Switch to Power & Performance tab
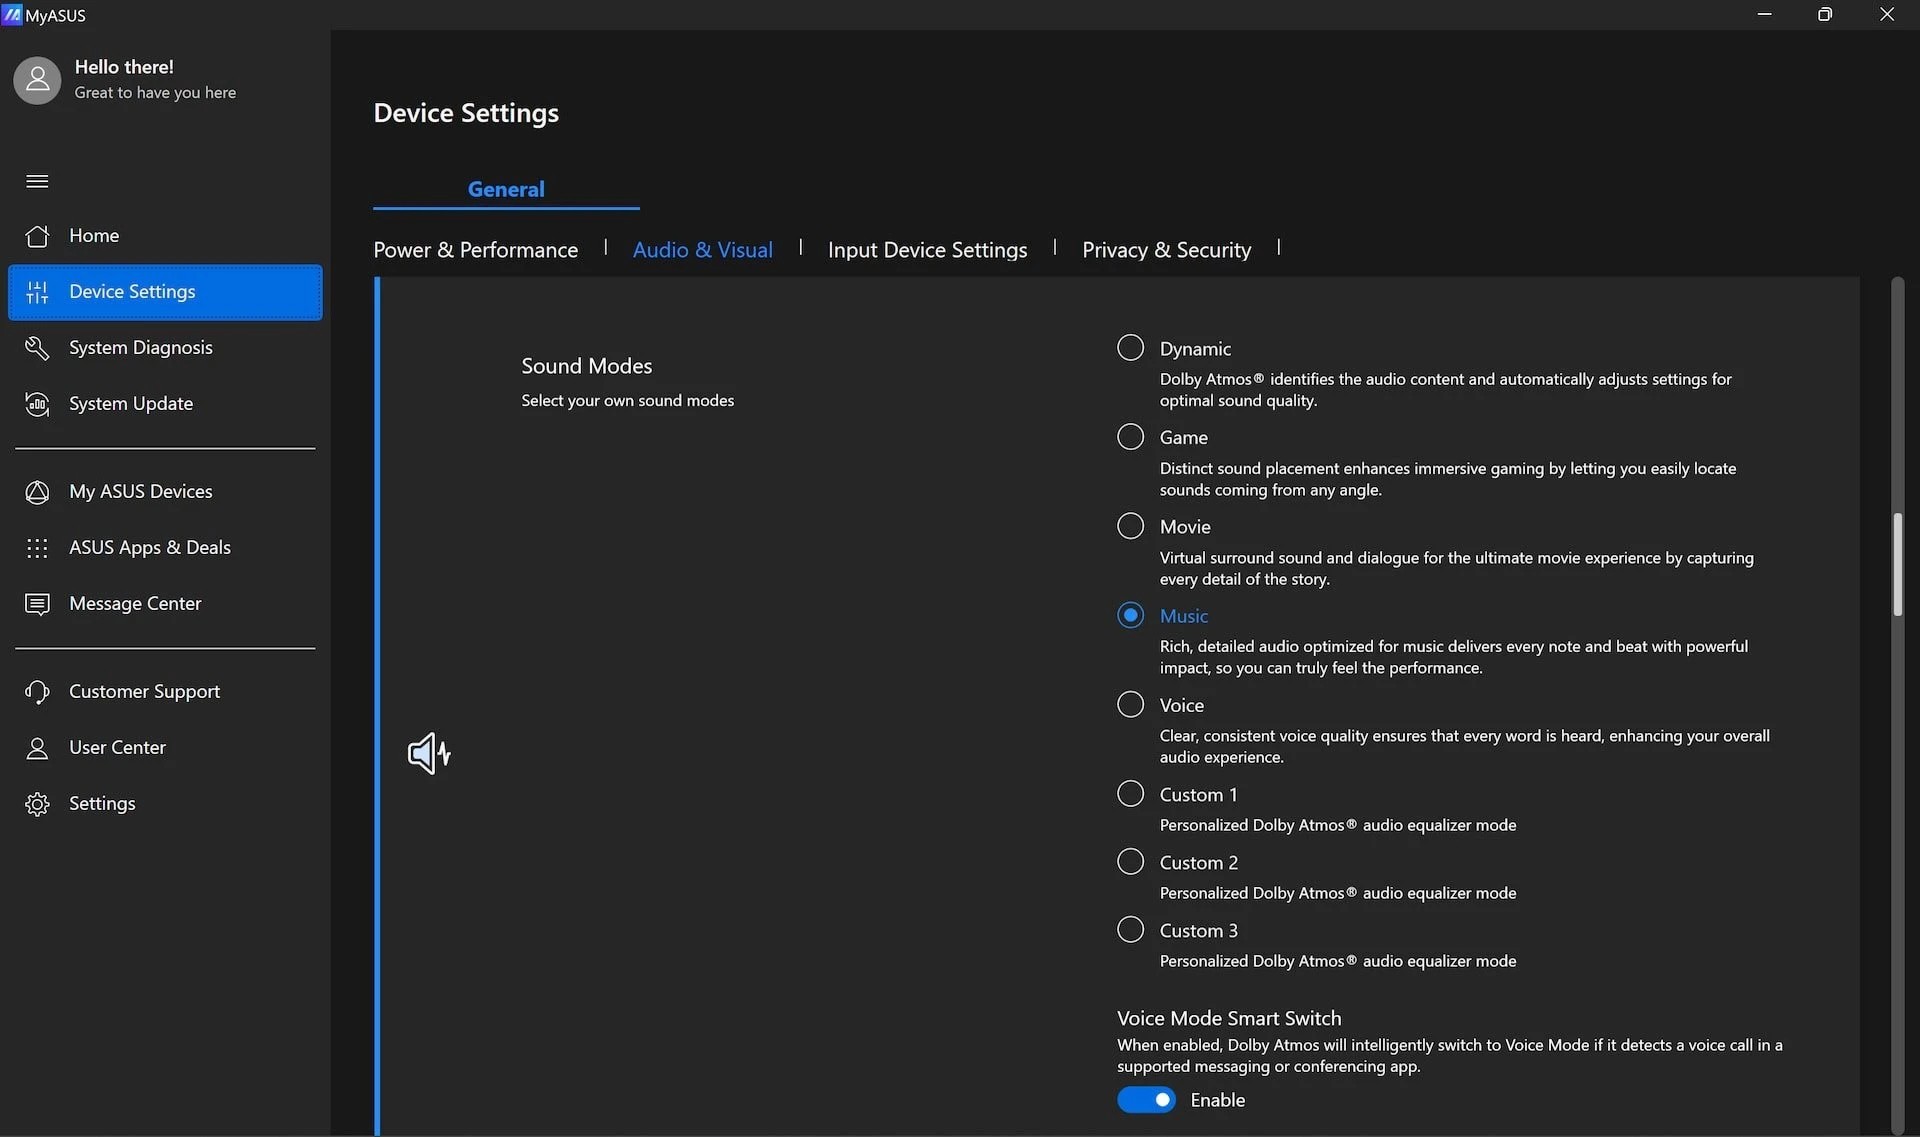Viewport: 1920px width, 1137px height. tap(475, 250)
